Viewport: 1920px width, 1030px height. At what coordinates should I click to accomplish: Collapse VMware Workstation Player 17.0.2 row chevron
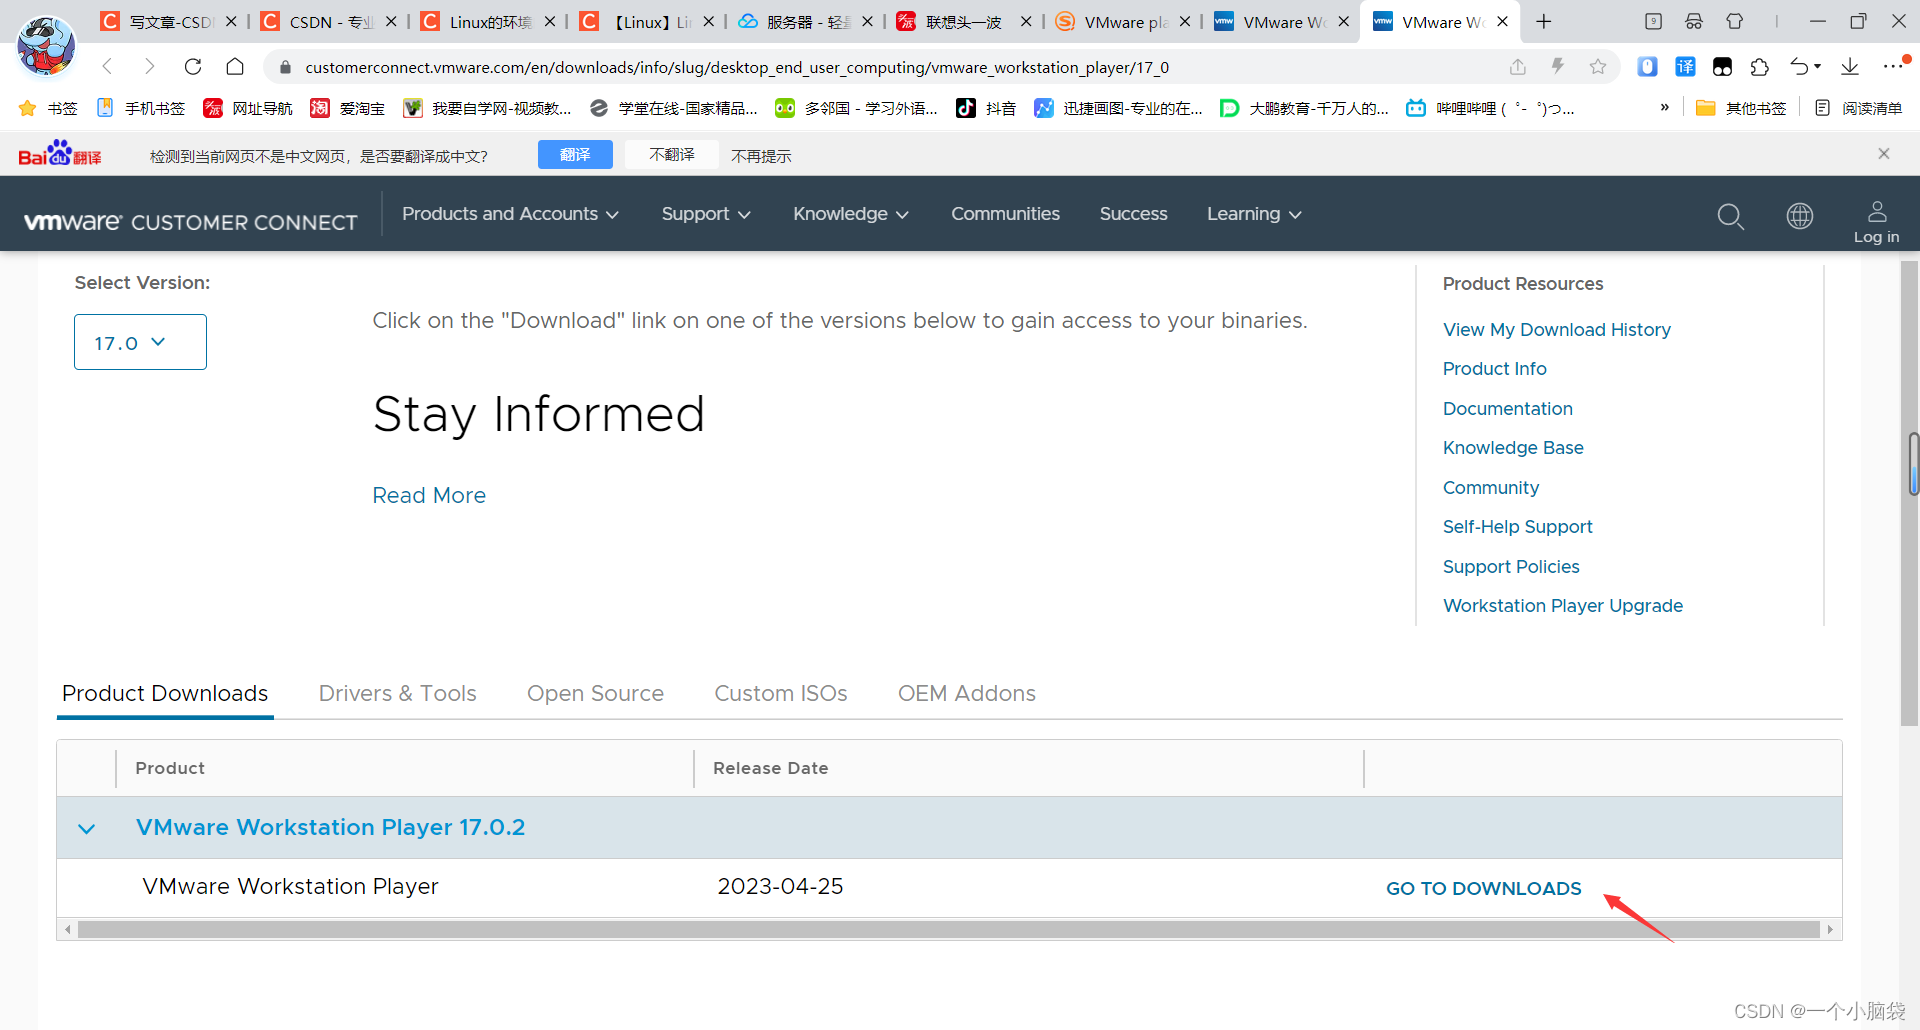[87, 829]
